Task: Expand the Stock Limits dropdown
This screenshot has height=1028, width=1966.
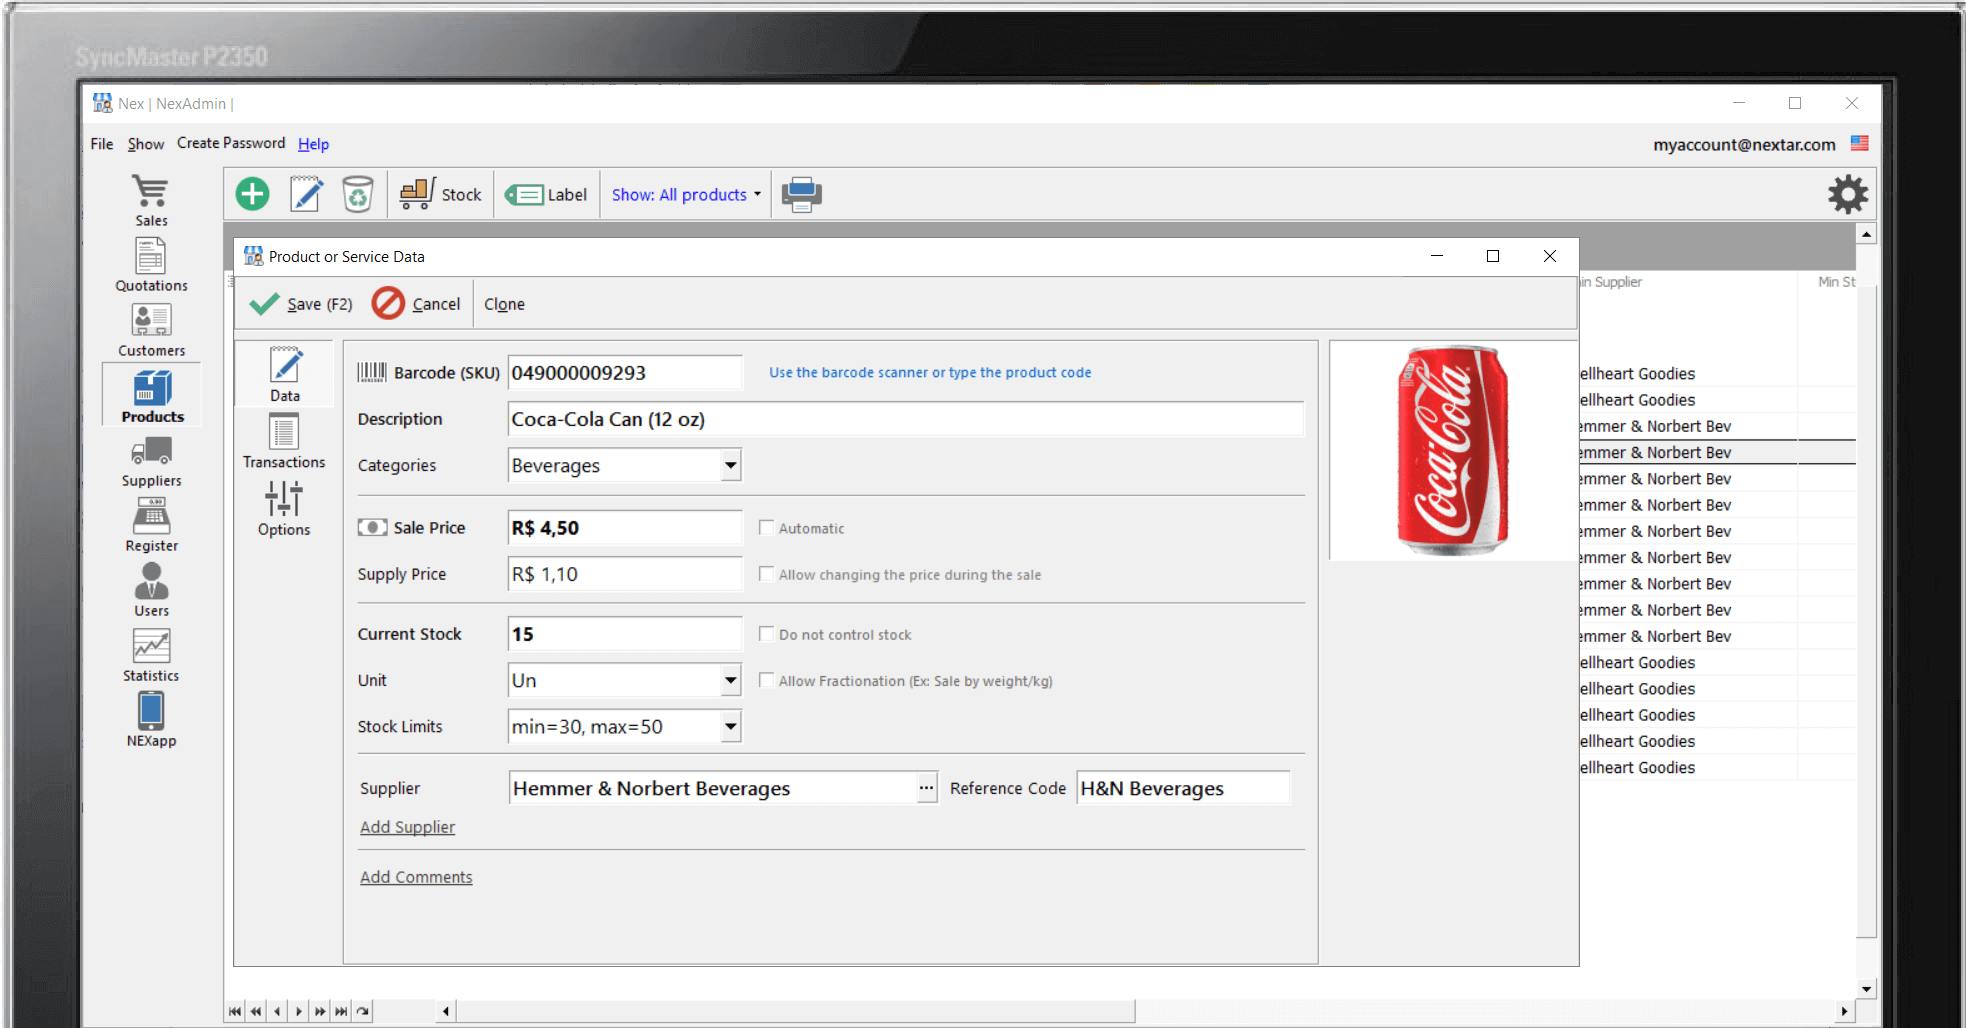Action: [x=731, y=726]
